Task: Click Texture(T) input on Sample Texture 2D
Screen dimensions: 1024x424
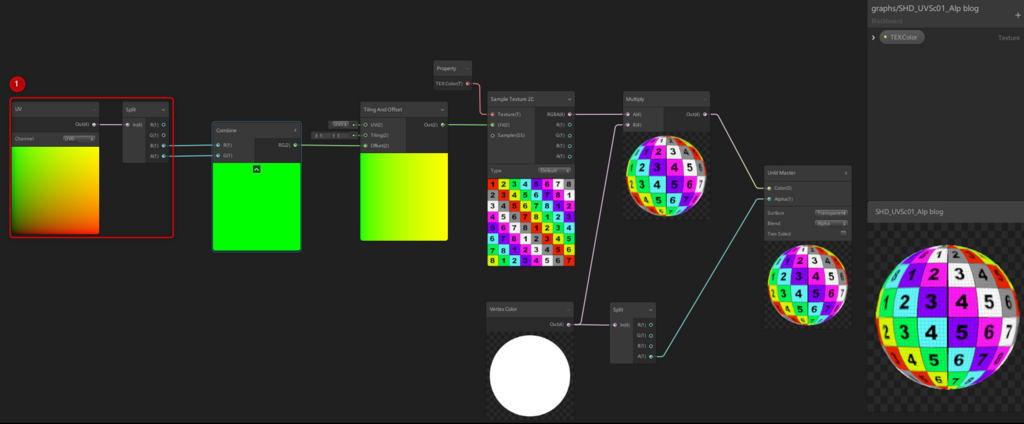Action: tap(492, 114)
